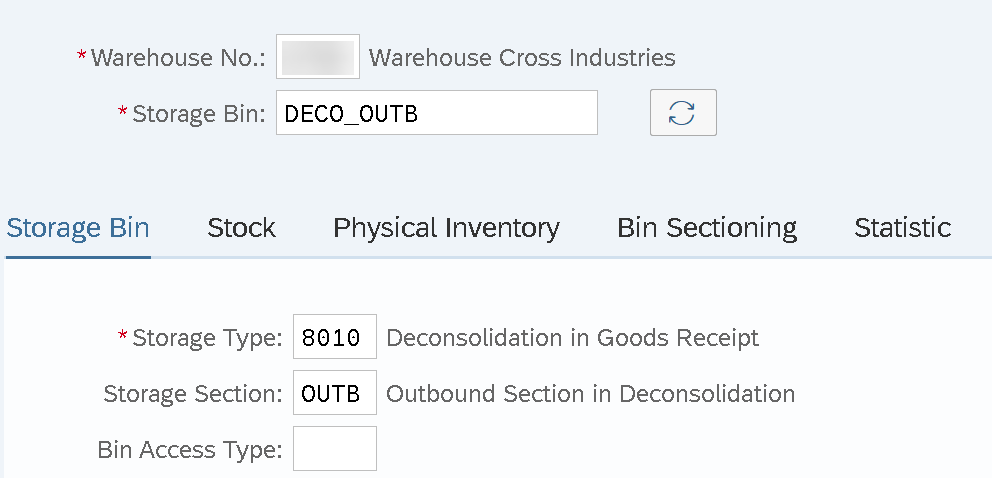Switch to the Stock tab
Screen dimensions: 992x478
[241, 228]
